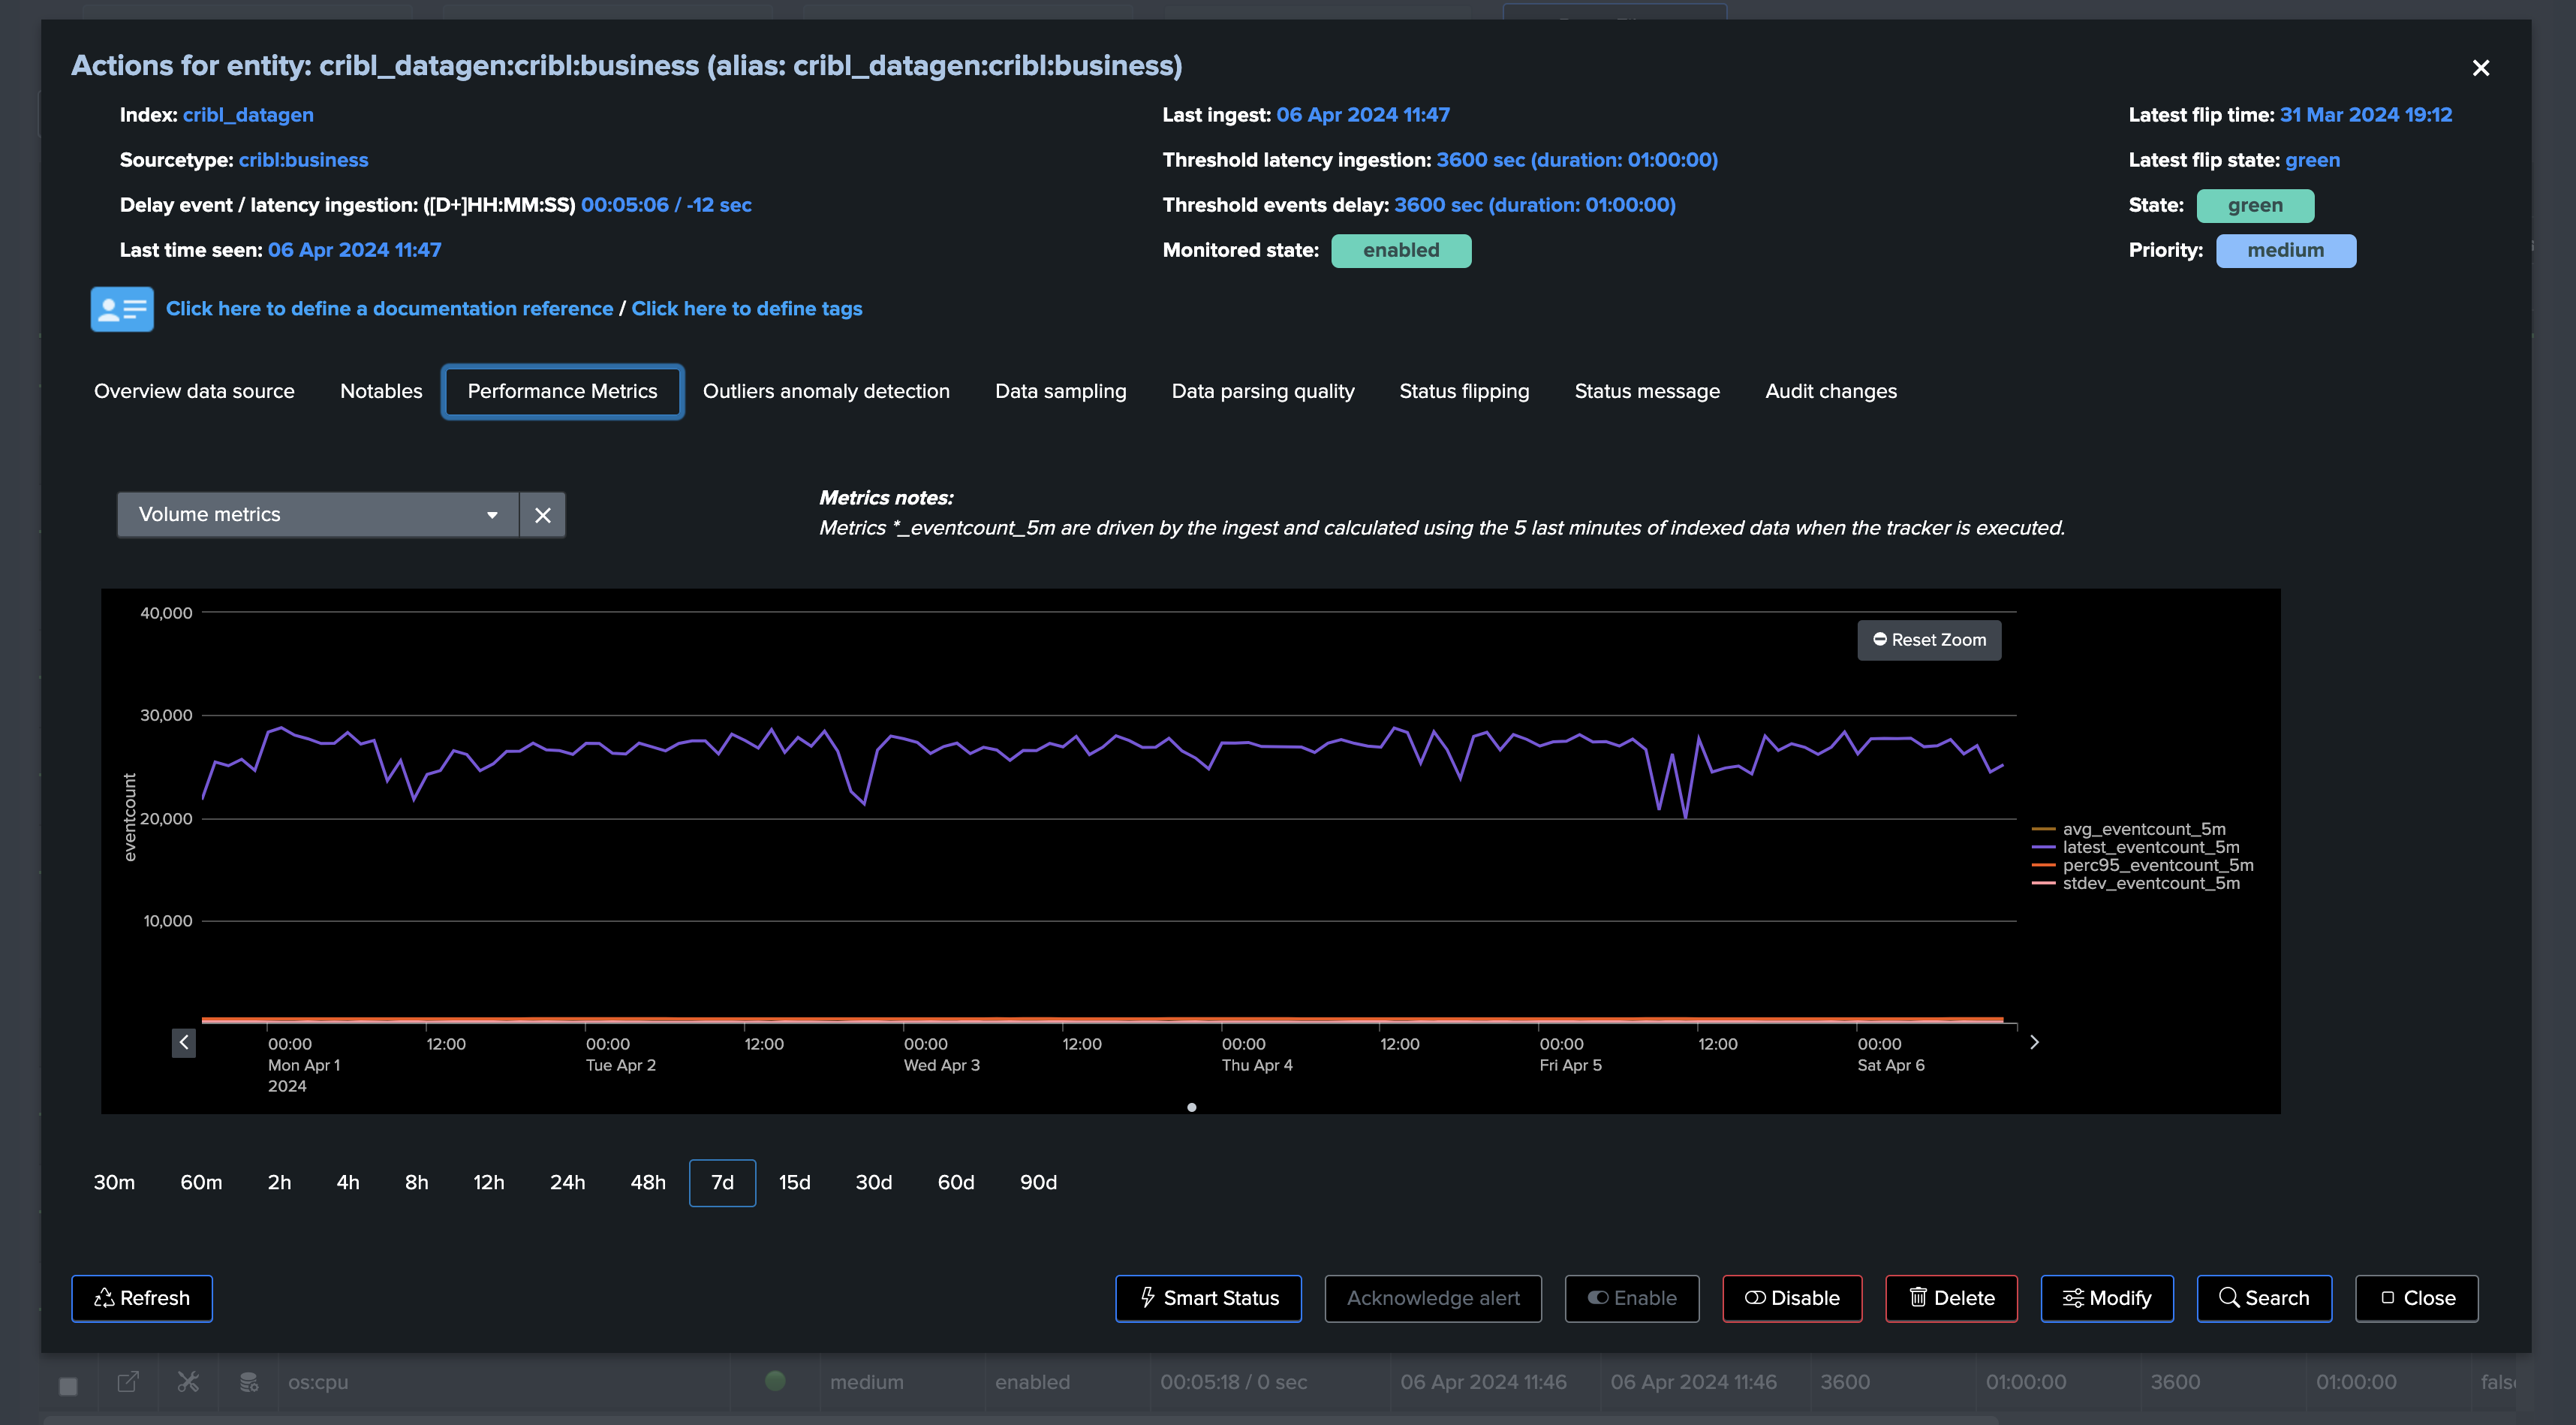Click Latest flip time 31 Mar 2024 19:12
This screenshot has width=2576, height=1425.
[x=2366, y=115]
